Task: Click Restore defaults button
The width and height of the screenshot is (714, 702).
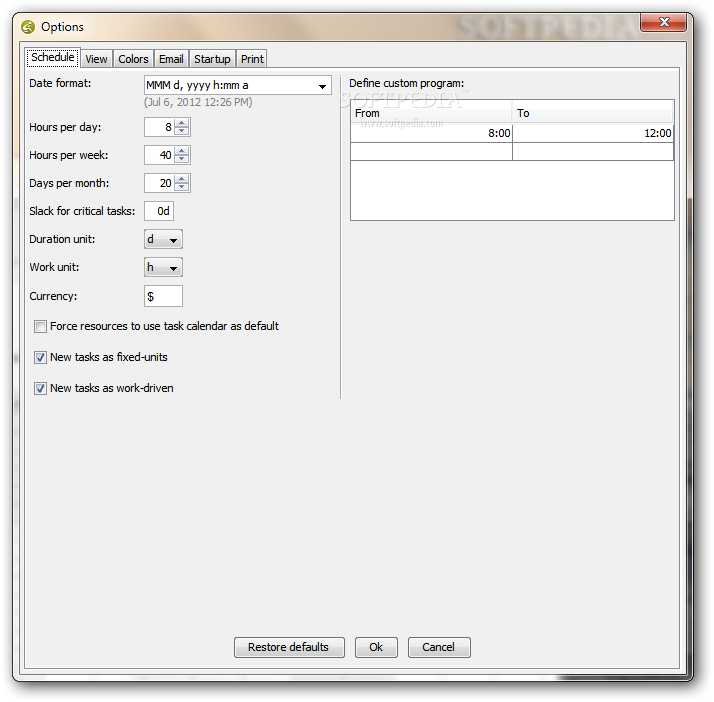Action: [x=289, y=647]
